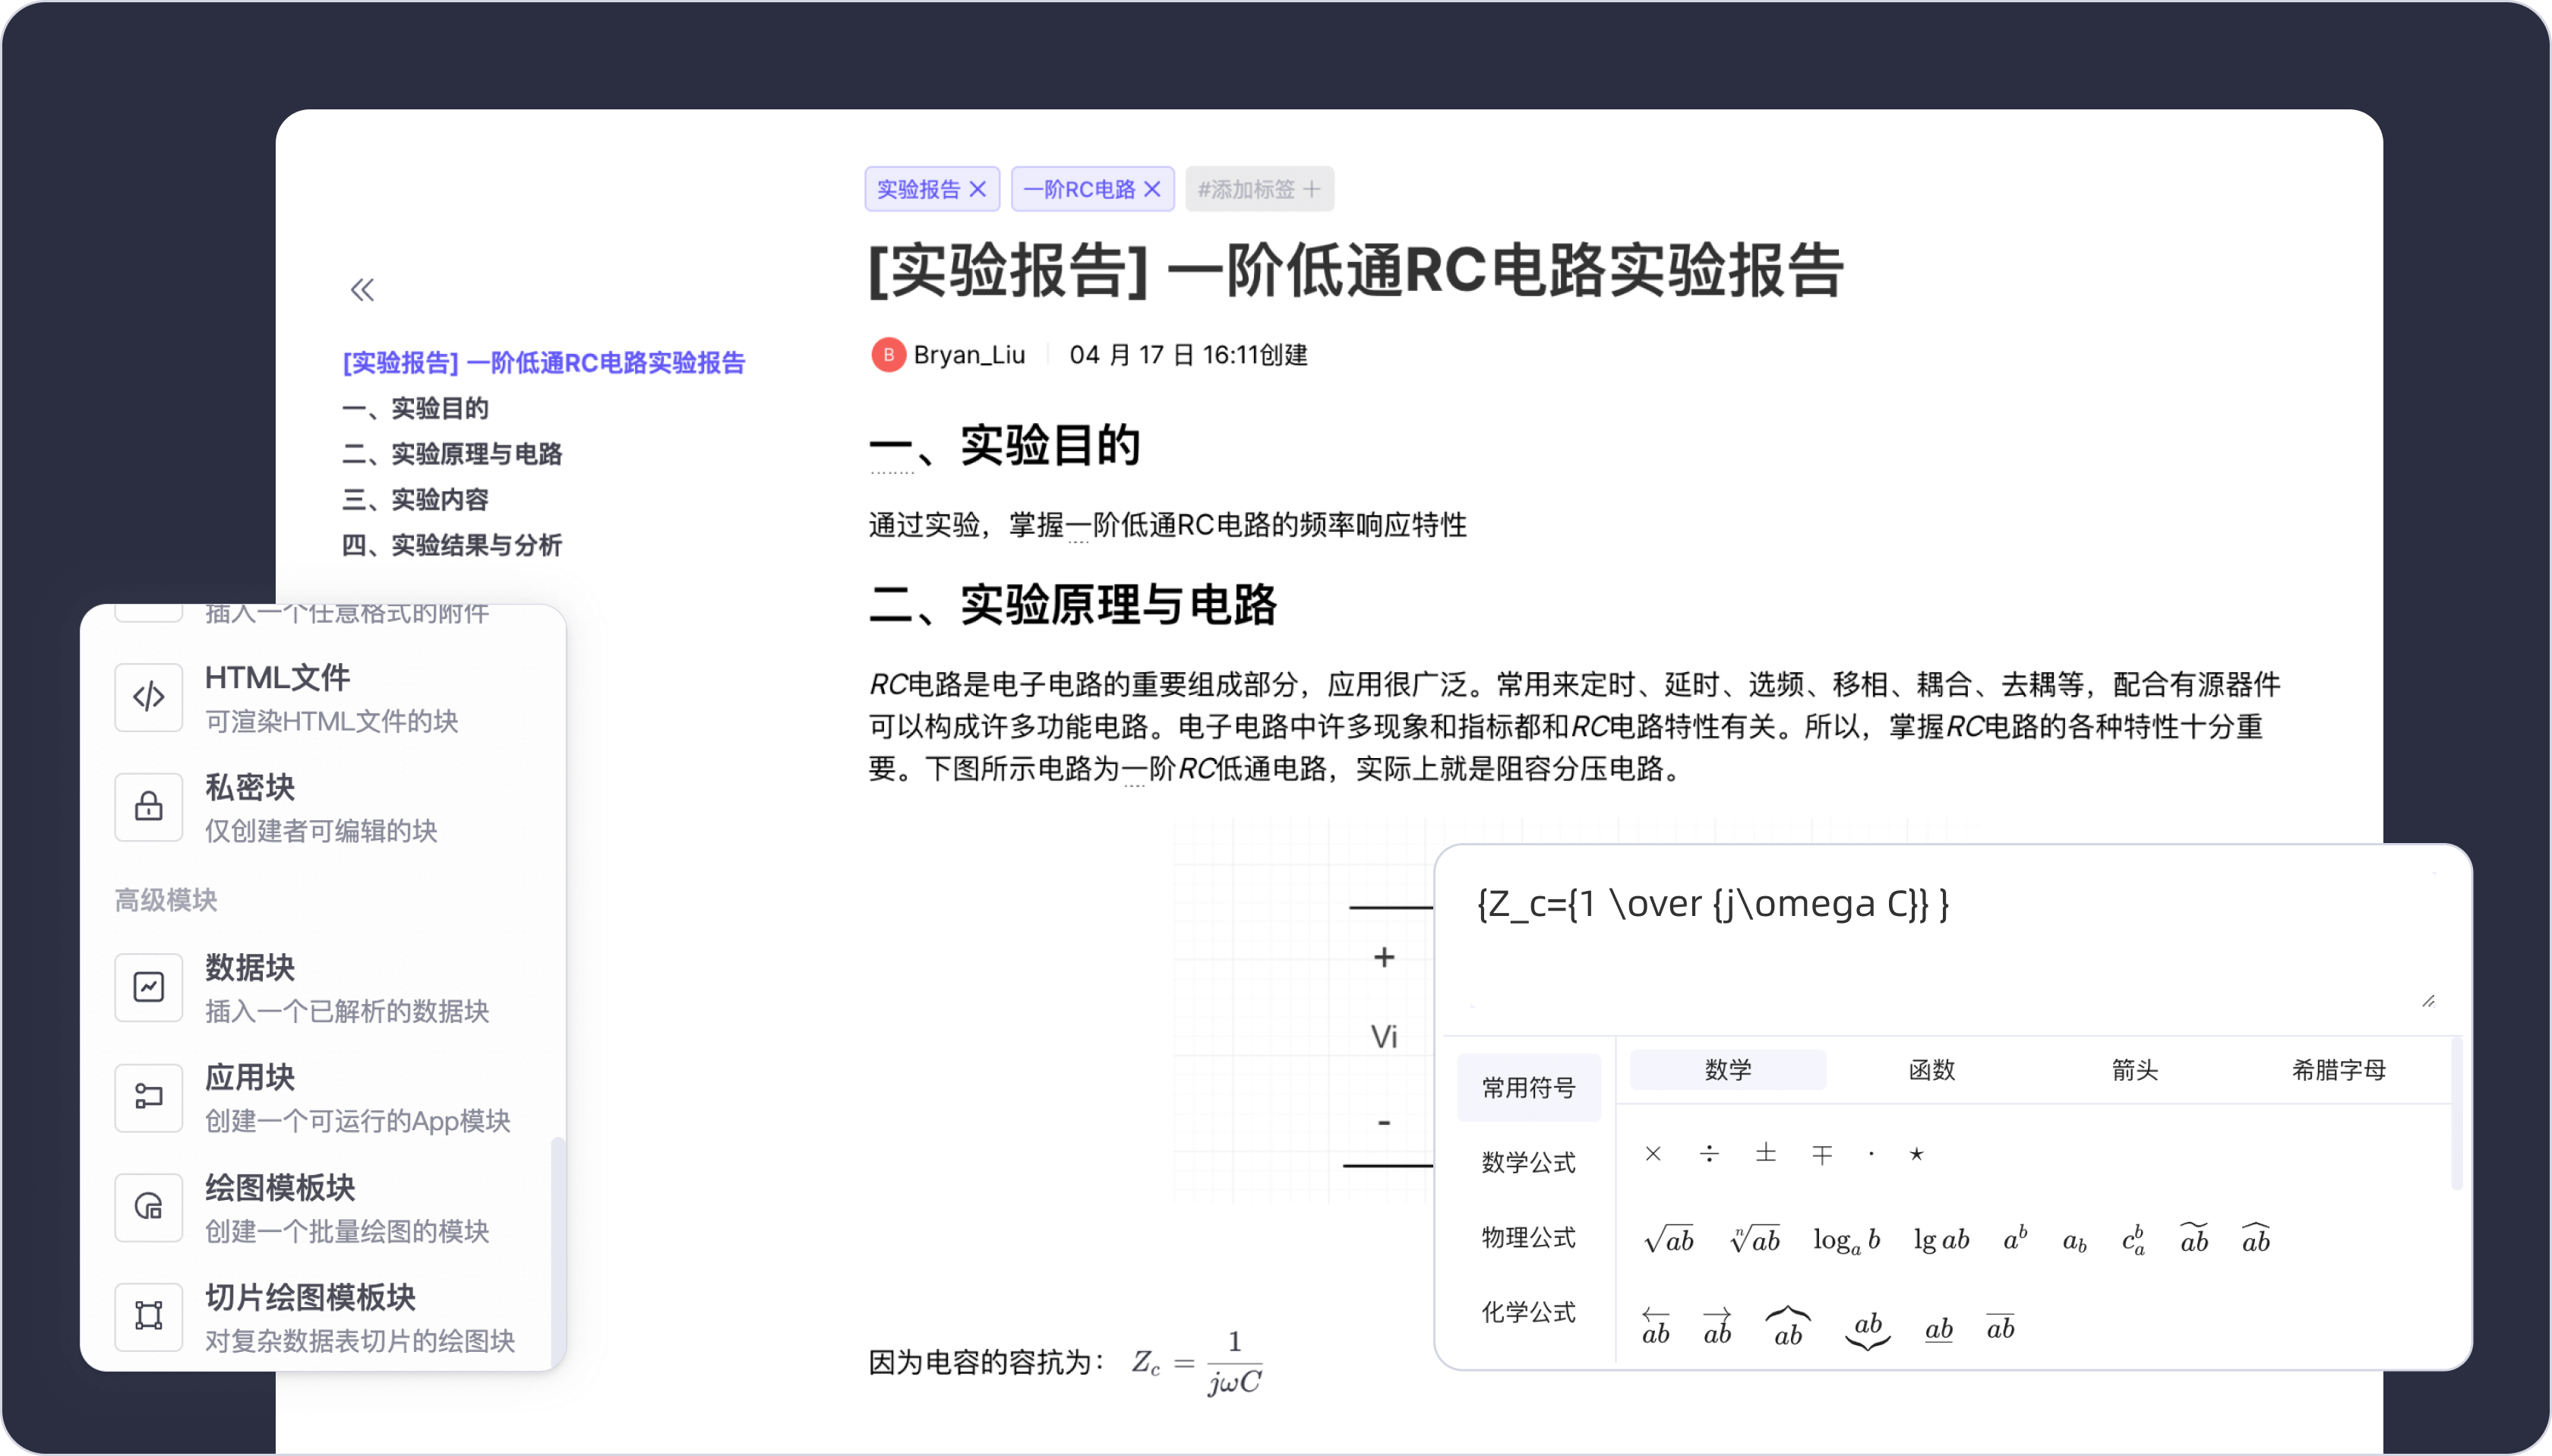2552x1456 pixels.
Task: Remove the 实验报告 tag
Action: pyautogui.click(x=978, y=189)
